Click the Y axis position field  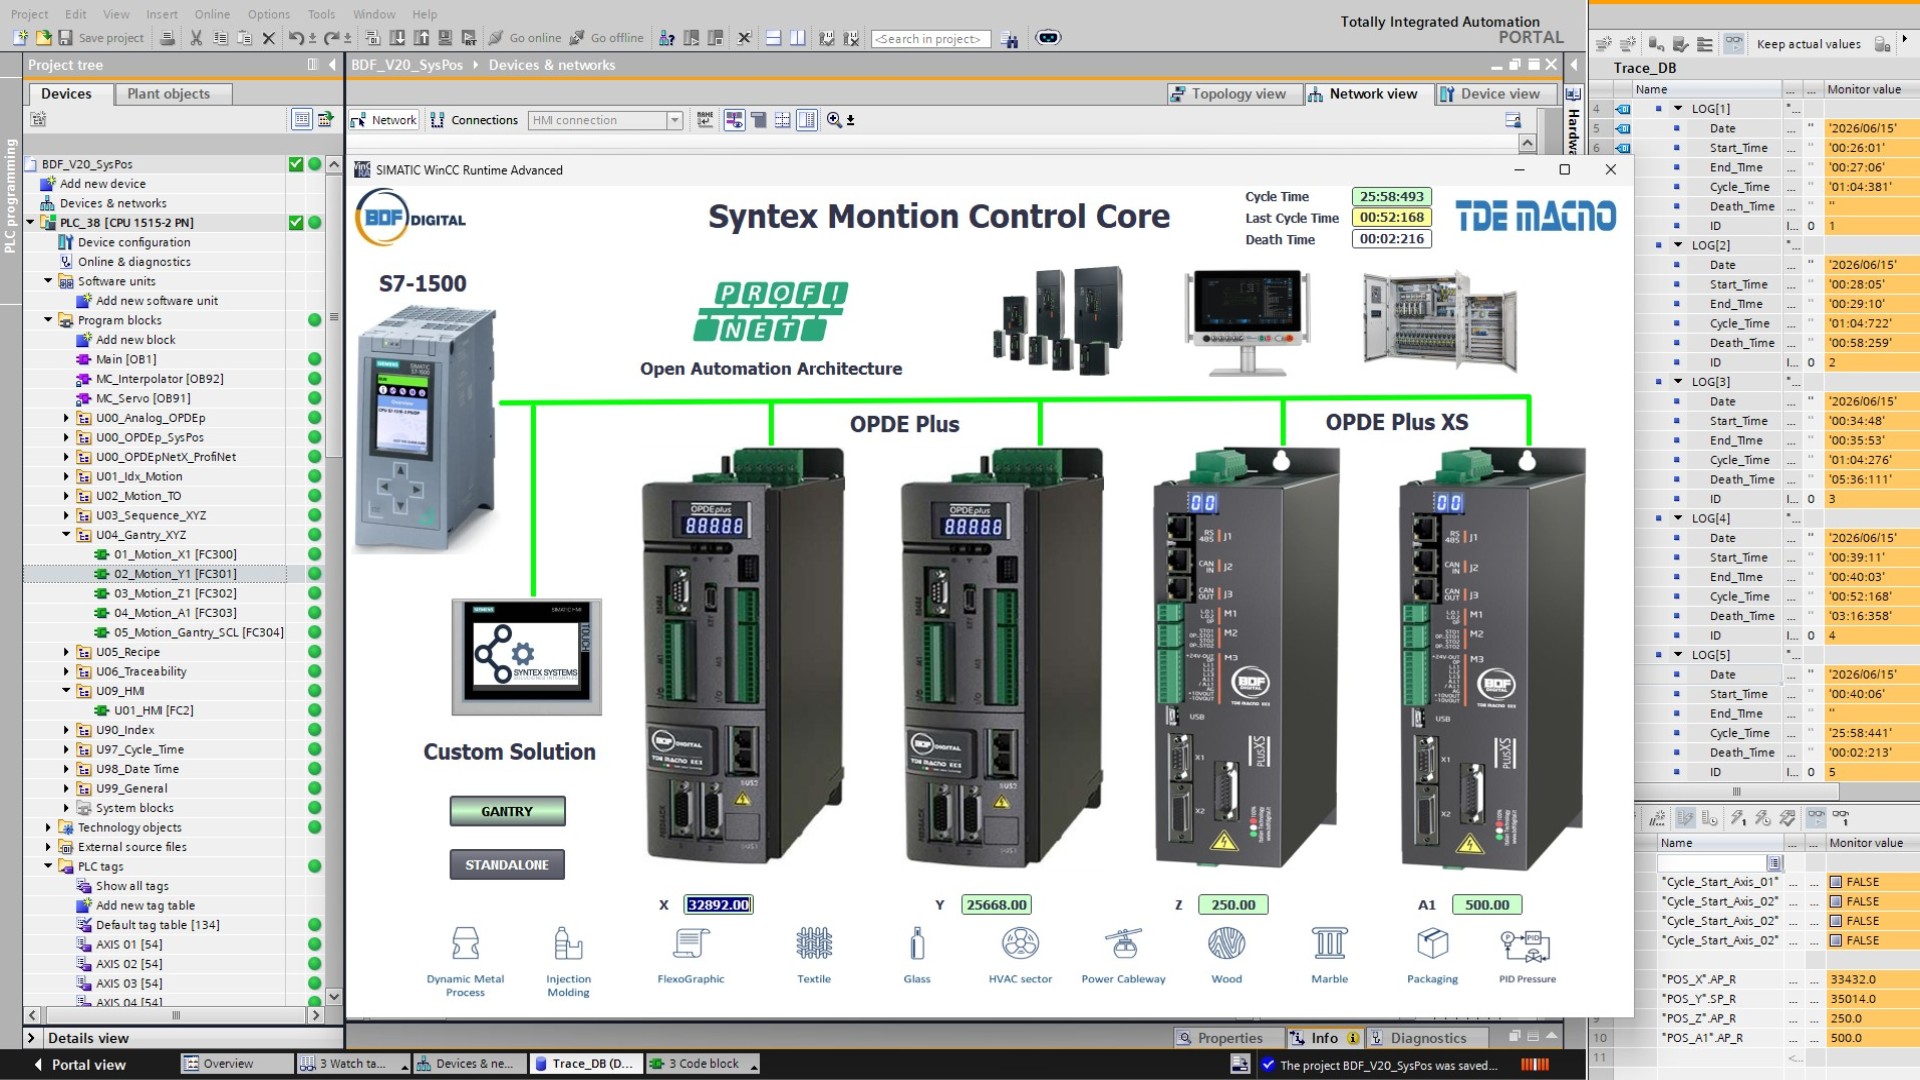(x=996, y=905)
